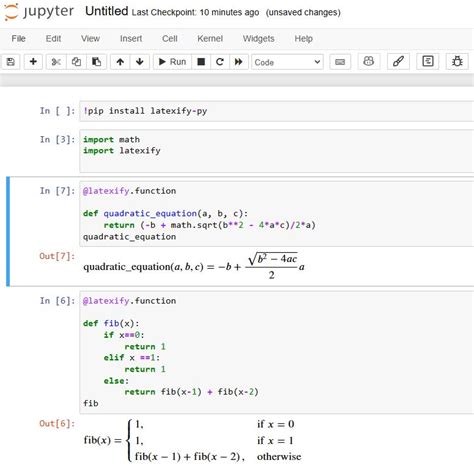Open the Code cell type dropdown
The height and width of the screenshot is (474, 474).
[287, 62]
